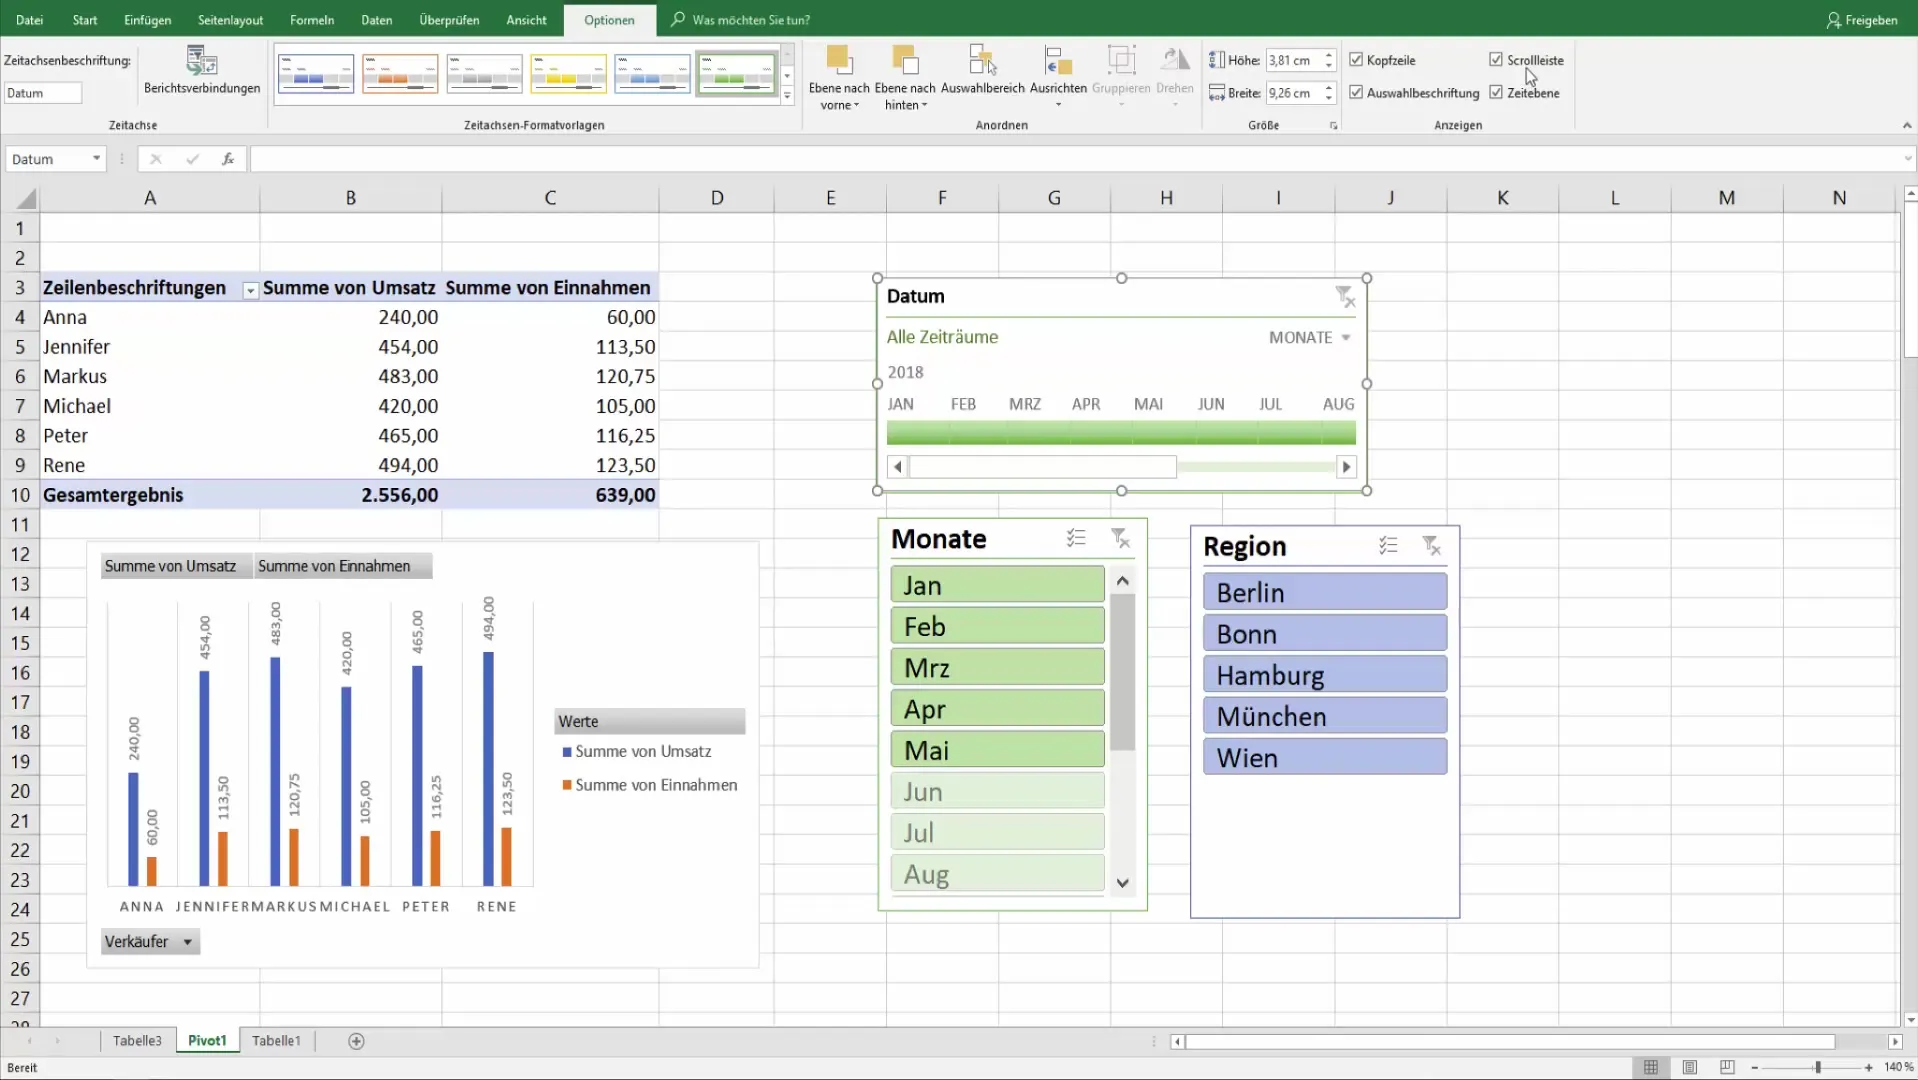Select Mai in Monate slicer

coord(997,750)
